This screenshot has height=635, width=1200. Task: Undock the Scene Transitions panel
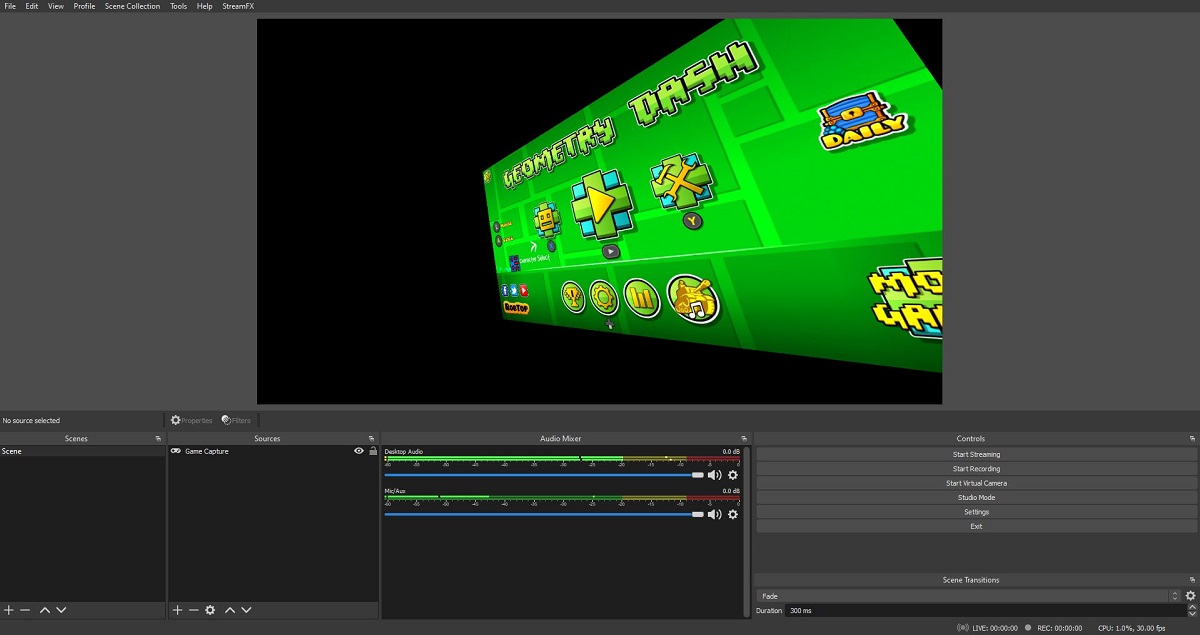tap(1192, 580)
